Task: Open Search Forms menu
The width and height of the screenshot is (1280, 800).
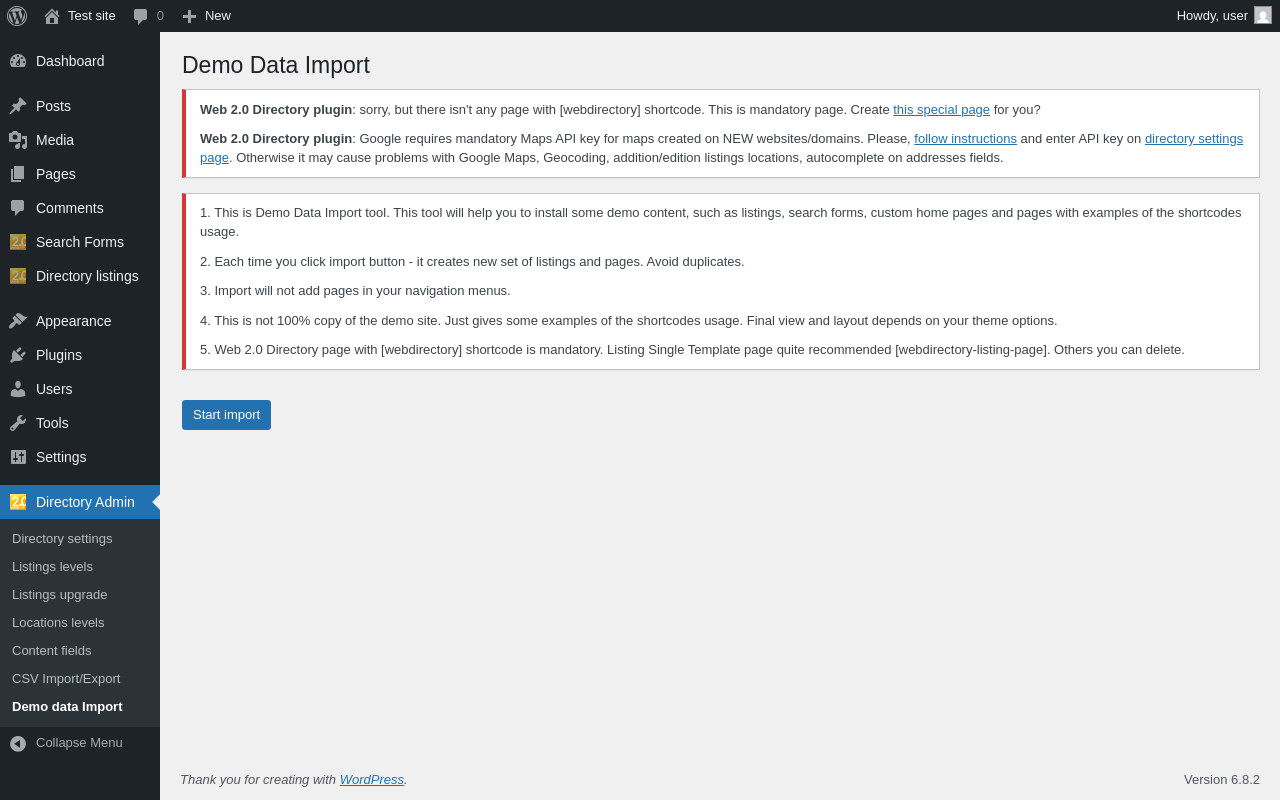Action: point(80,242)
